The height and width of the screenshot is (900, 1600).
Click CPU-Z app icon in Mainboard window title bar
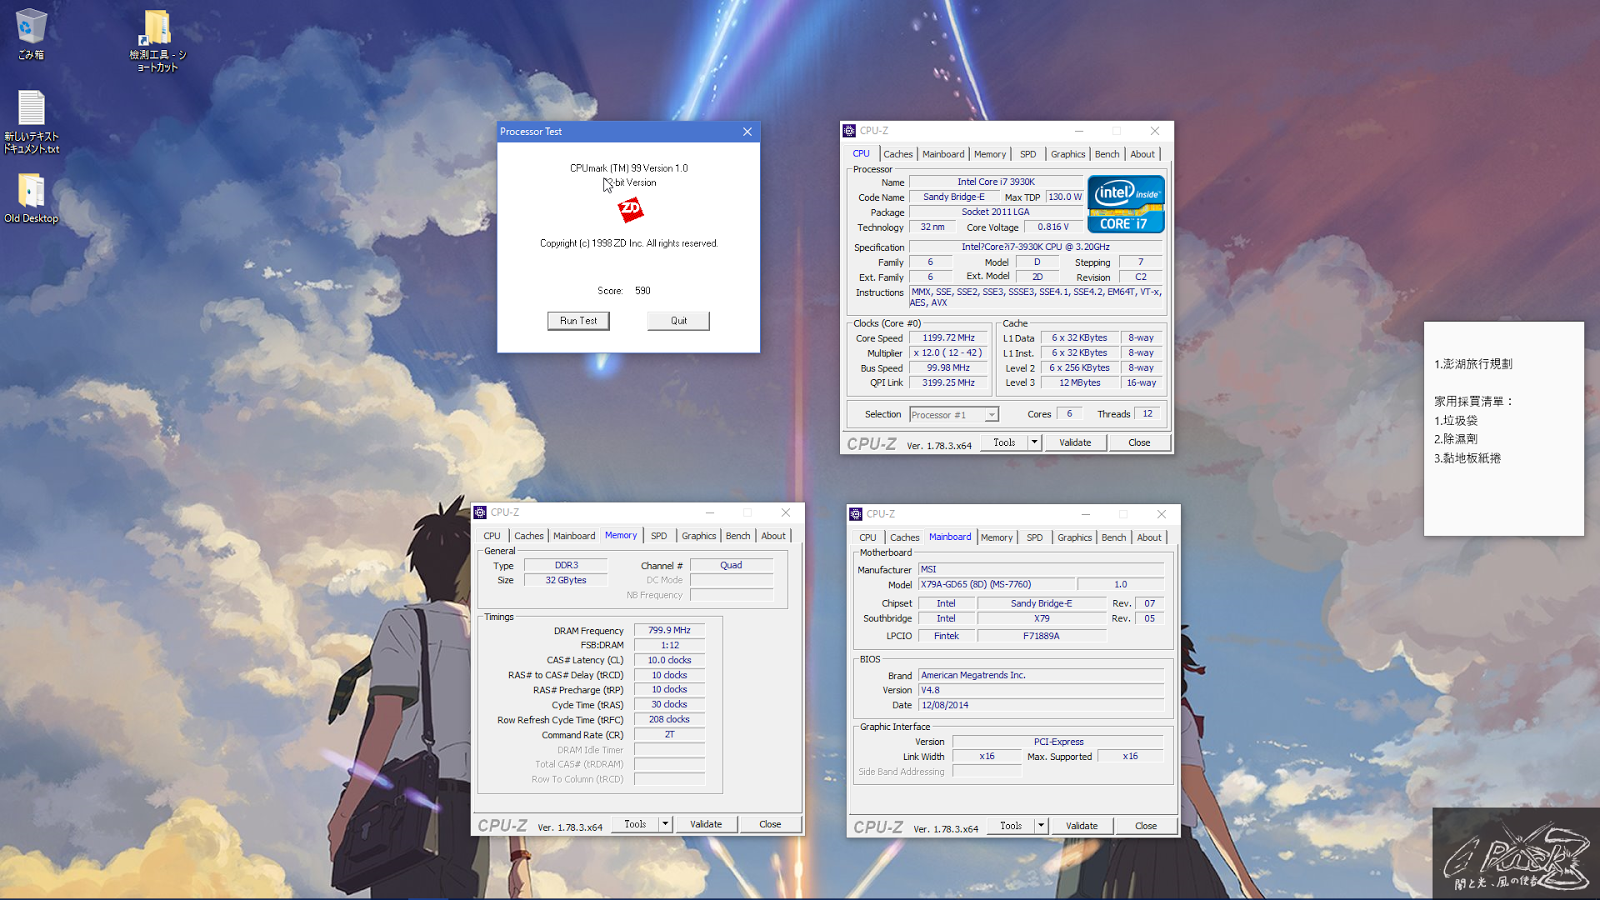(x=856, y=514)
